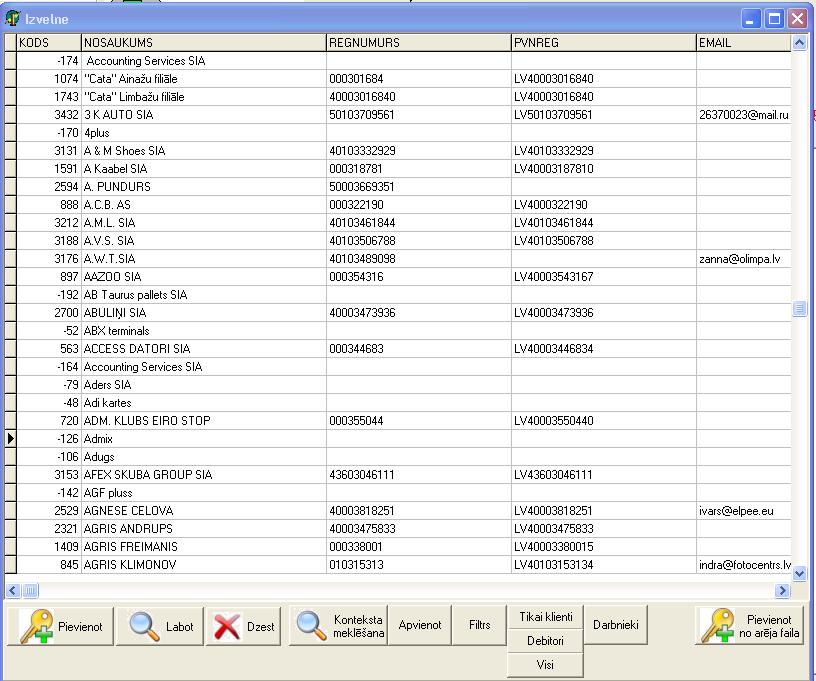Open the Darbnieki button
The image size is (816, 681).
point(616,625)
